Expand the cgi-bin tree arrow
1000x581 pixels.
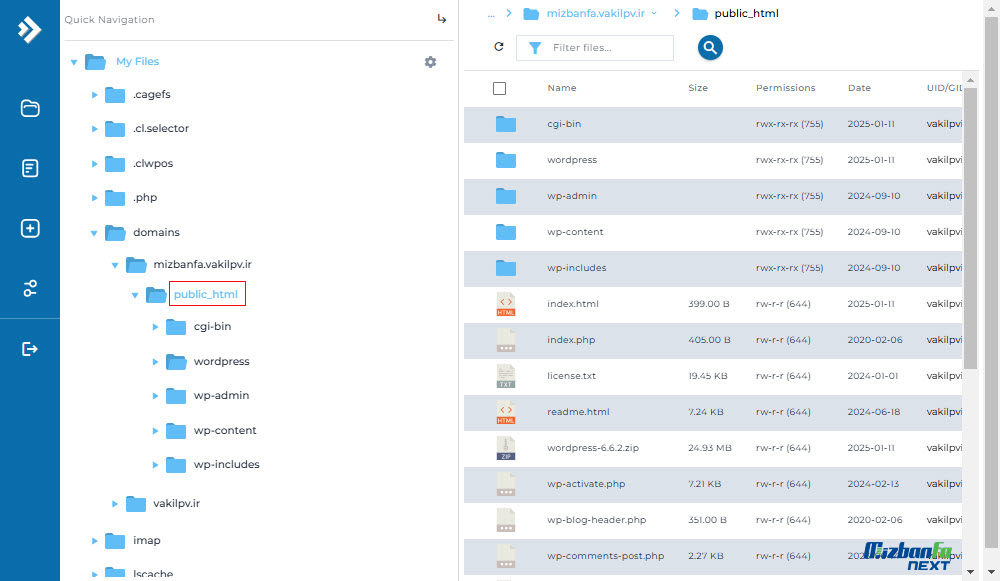(155, 327)
